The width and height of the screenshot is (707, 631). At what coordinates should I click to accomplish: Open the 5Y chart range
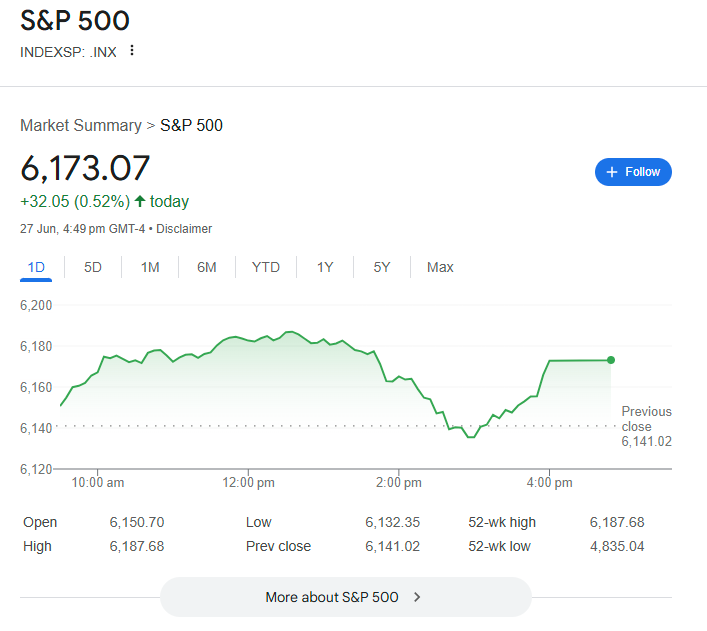(382, 267)
